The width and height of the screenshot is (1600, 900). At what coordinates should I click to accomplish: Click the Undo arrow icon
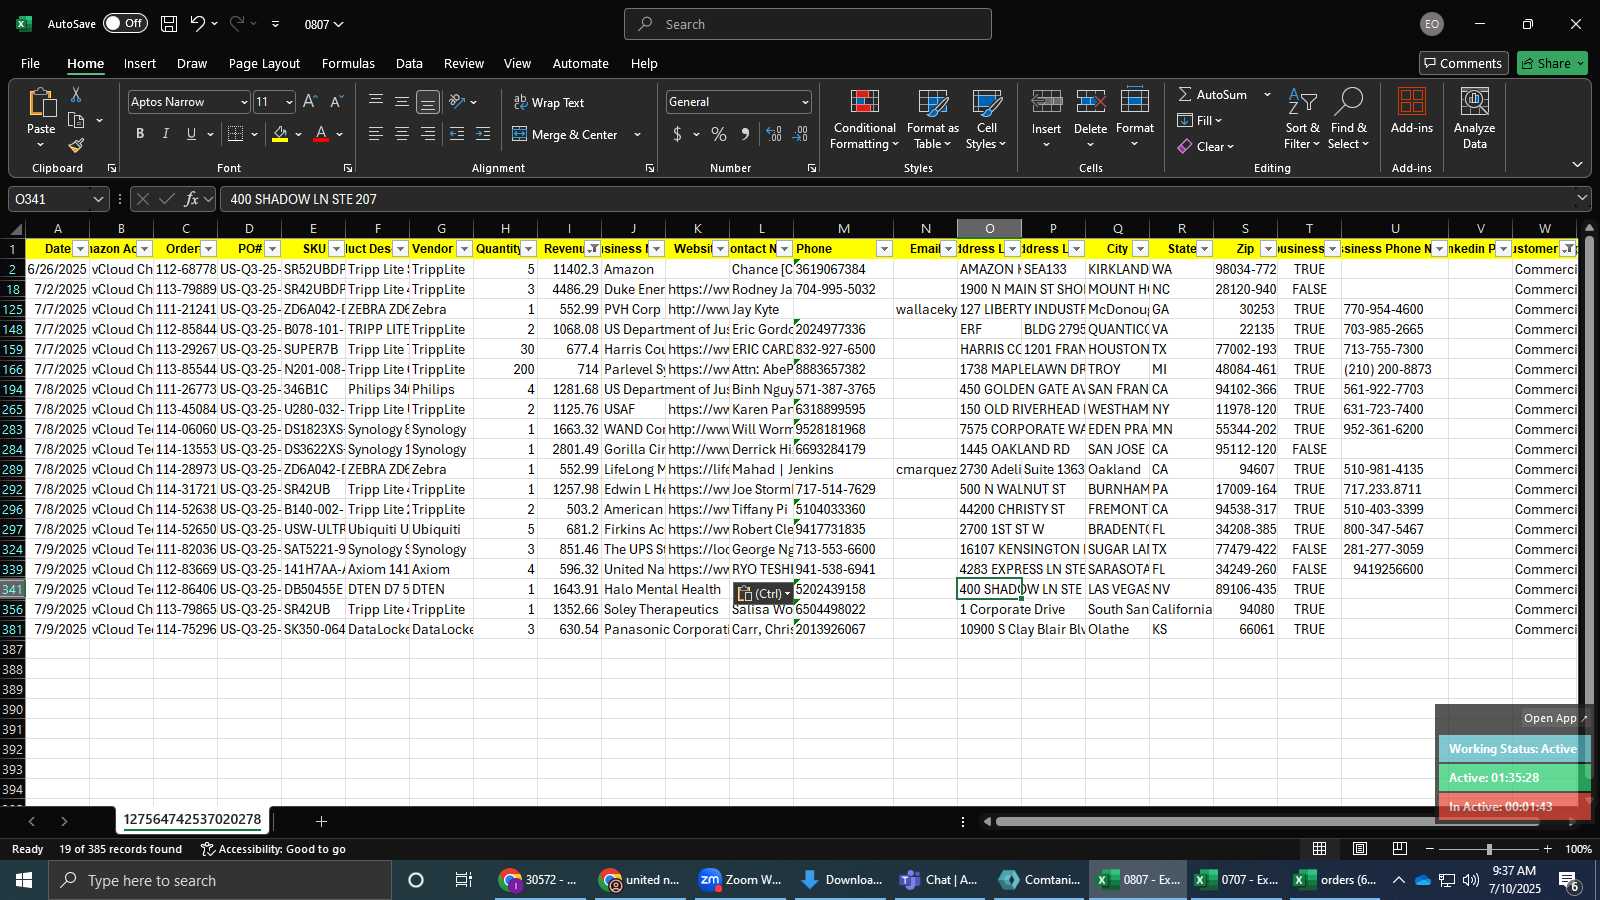click(198, 24)
